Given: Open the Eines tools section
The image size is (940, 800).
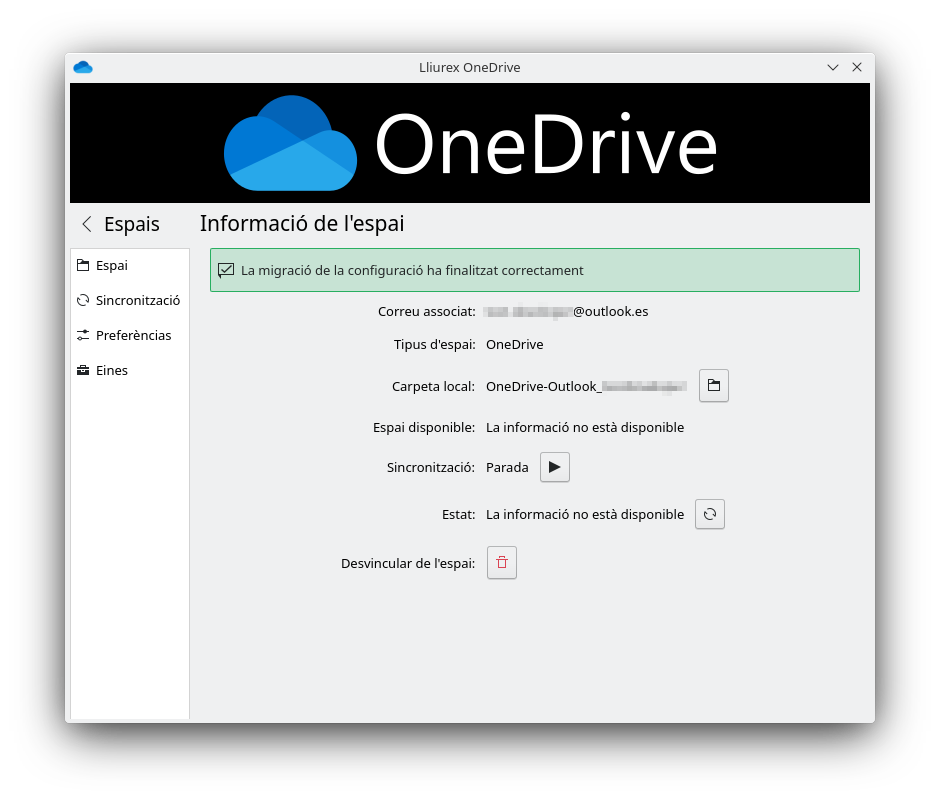Looking at the screenshot, I should [x=111, y=371].
